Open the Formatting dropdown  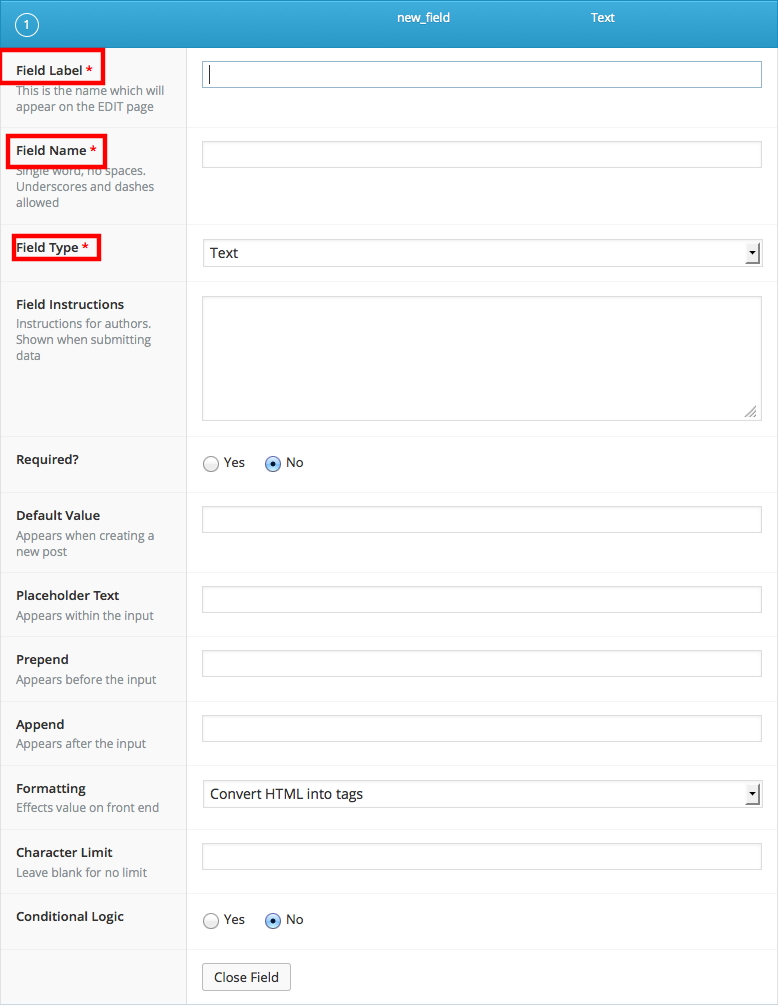[481, 794]
